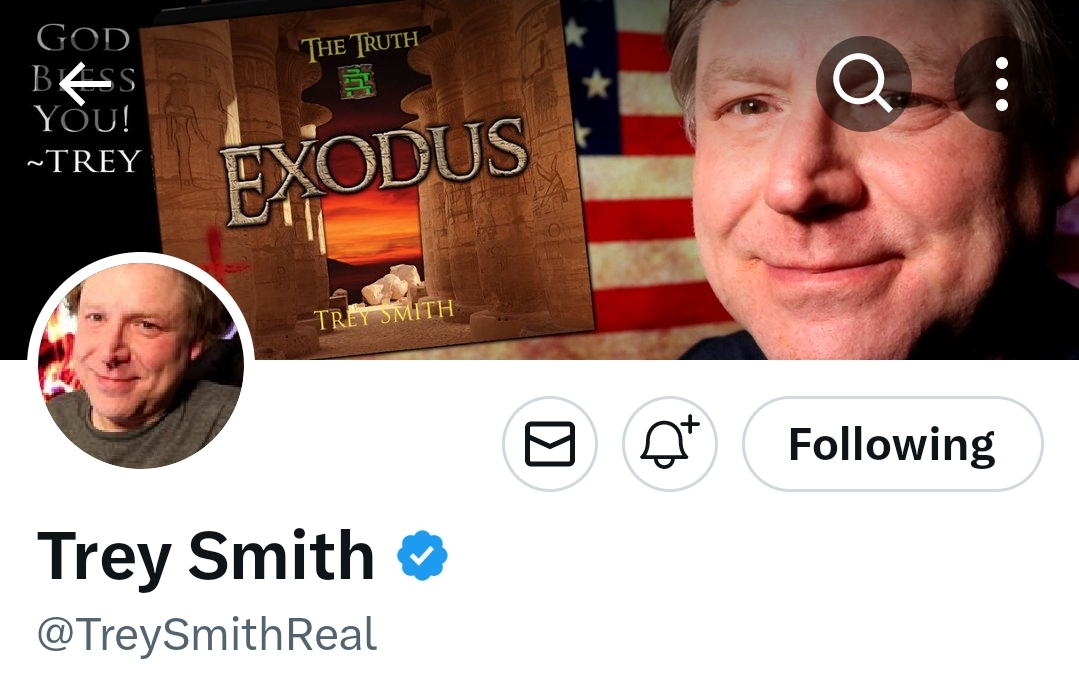Open search with the magnifier icon

click(x=864, y=84)
